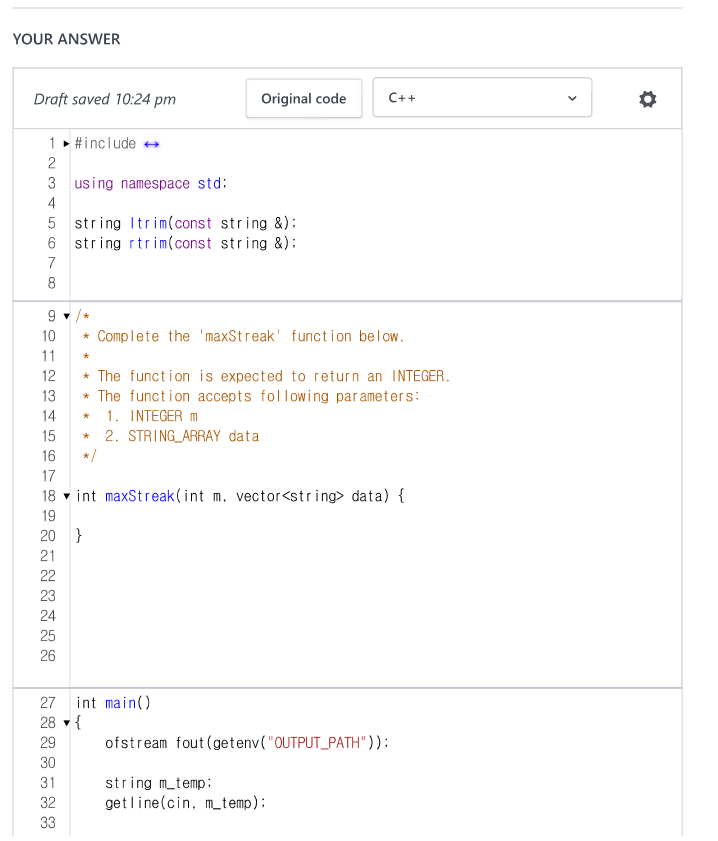Click the rtrim declaration on line 6
The height and width of the screenshot is (841, 718).
click(185, 244)
